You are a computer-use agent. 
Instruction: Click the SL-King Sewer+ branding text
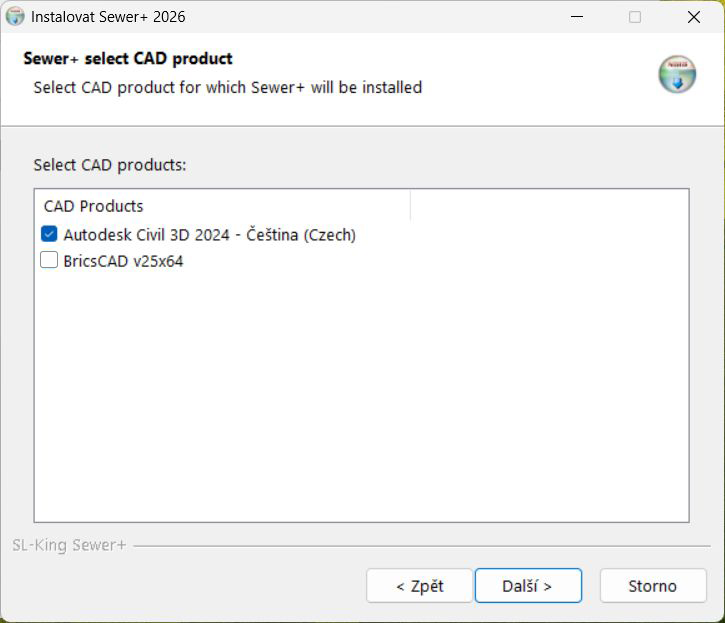pos(69,545)
